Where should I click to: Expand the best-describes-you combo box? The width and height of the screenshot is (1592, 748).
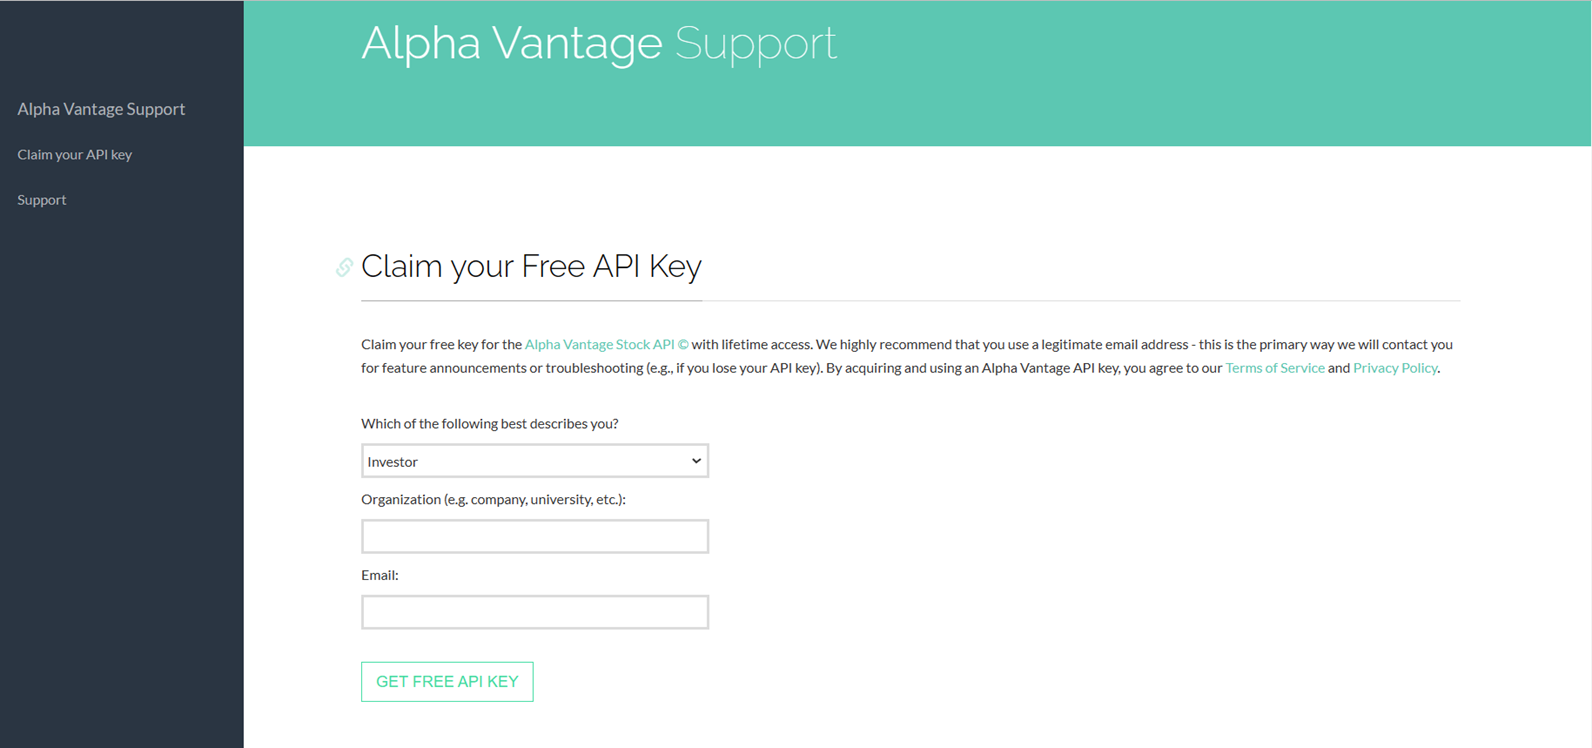(534, 460)
